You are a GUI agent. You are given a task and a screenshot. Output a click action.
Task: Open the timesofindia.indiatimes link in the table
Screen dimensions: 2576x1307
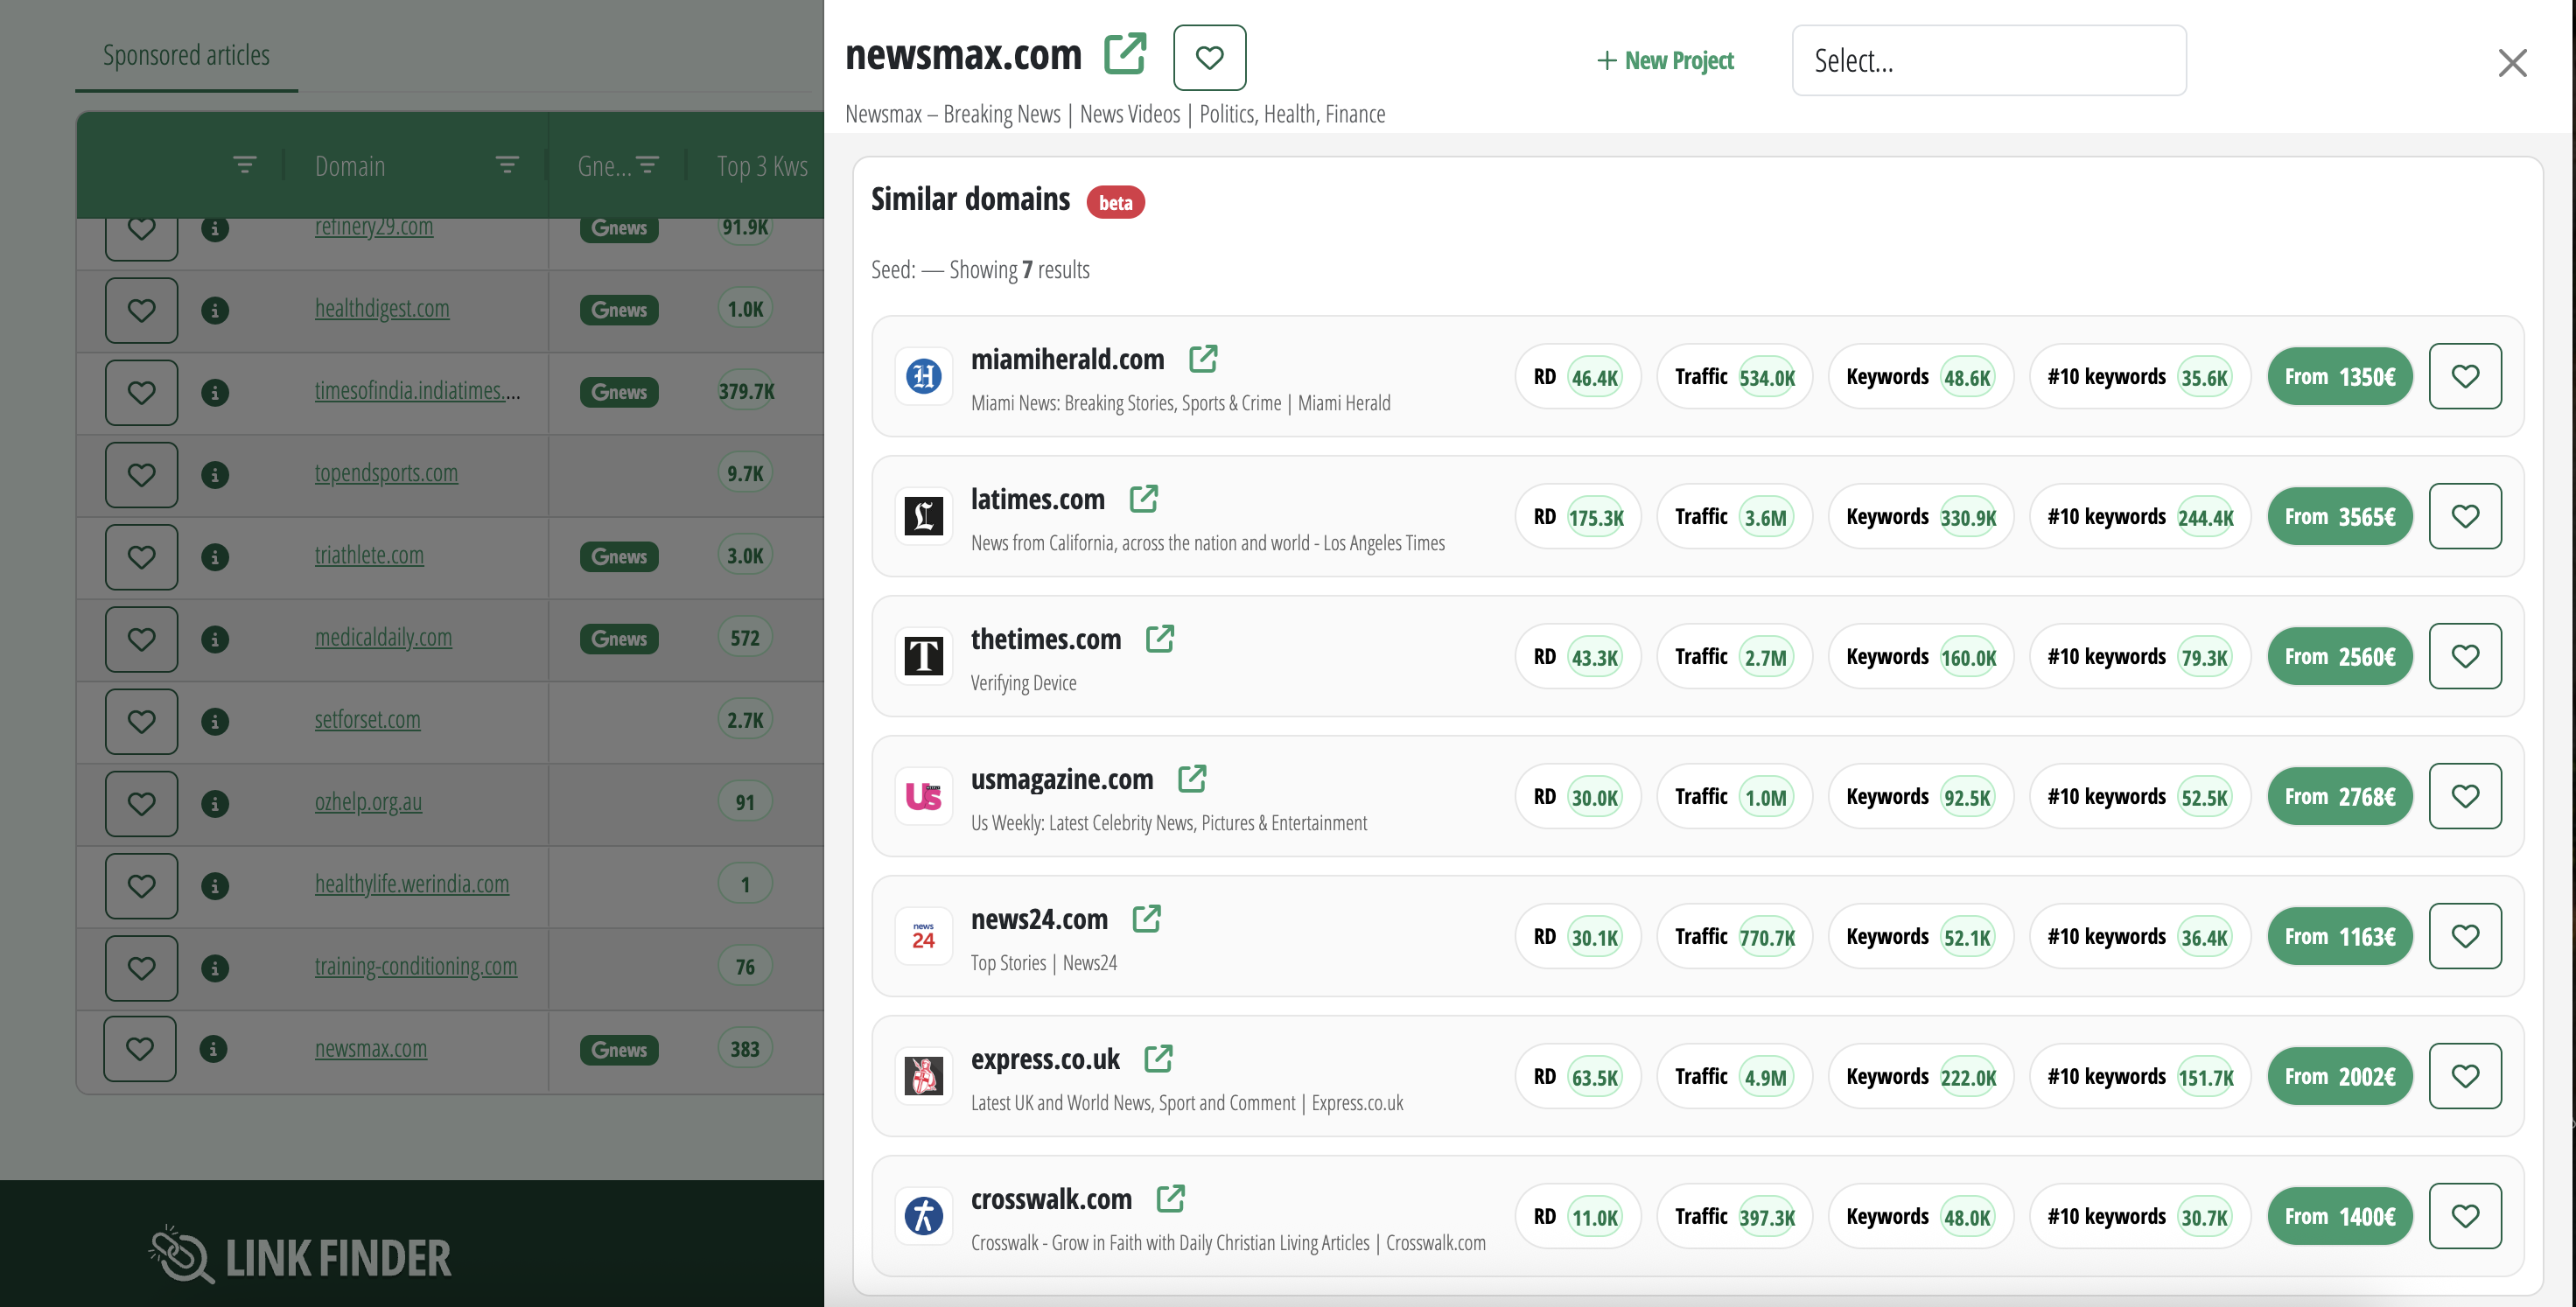coord(417,391)
